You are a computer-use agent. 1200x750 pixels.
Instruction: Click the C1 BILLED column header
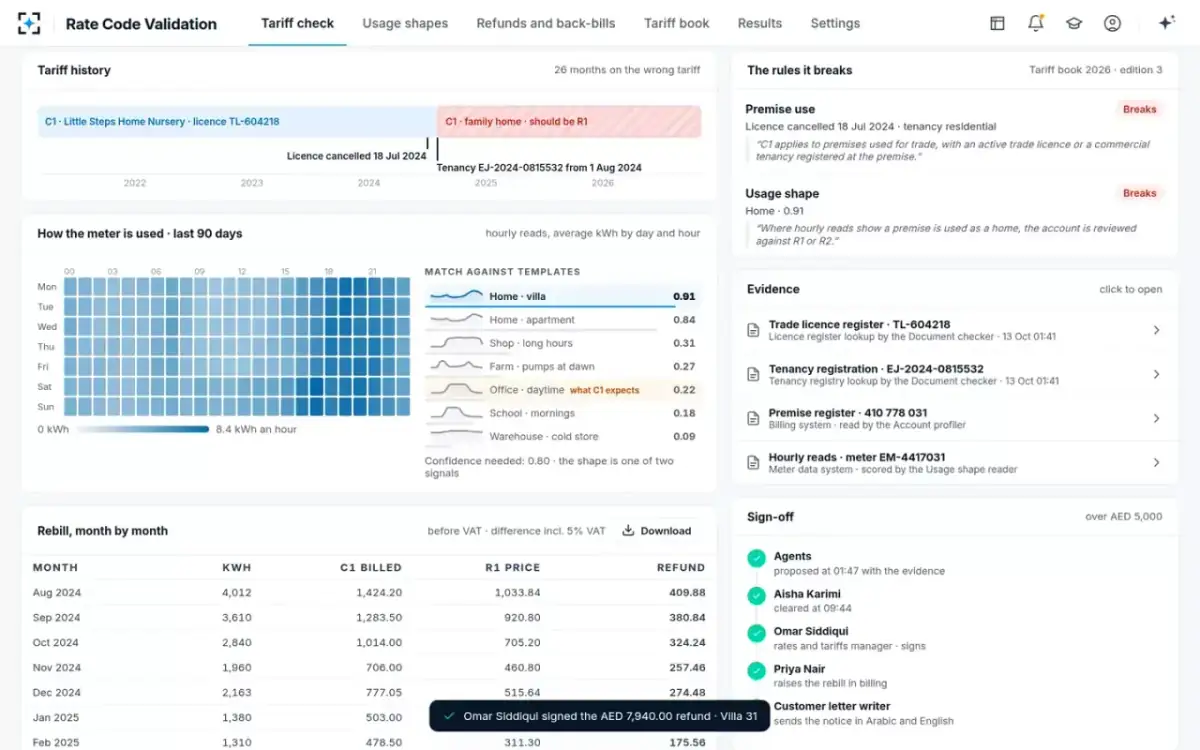tap(371, 568)
